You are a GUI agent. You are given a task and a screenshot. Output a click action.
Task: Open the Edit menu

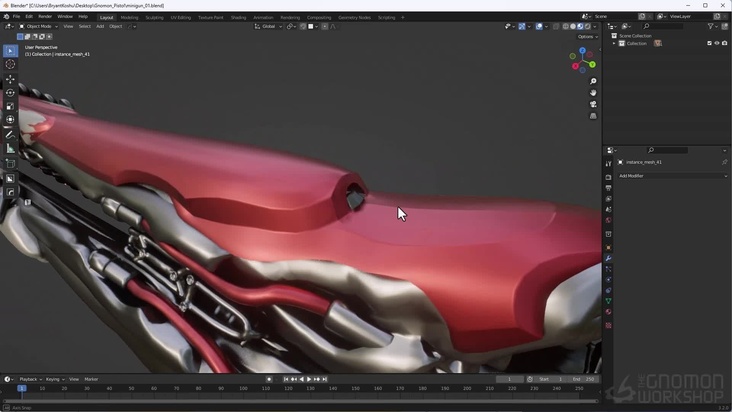(x=29, y=17)
